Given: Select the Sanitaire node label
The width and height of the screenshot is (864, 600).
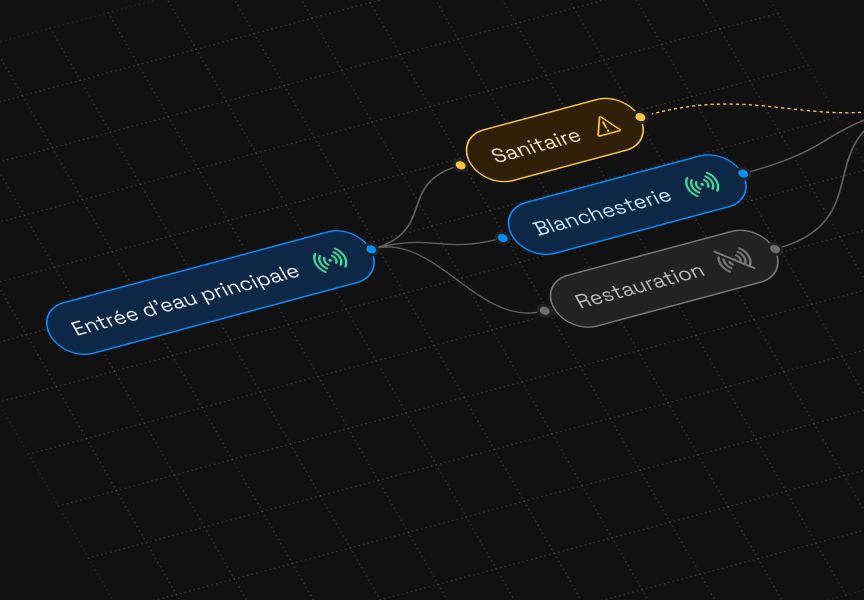Looking at the screenshot, I should [536, 145].
